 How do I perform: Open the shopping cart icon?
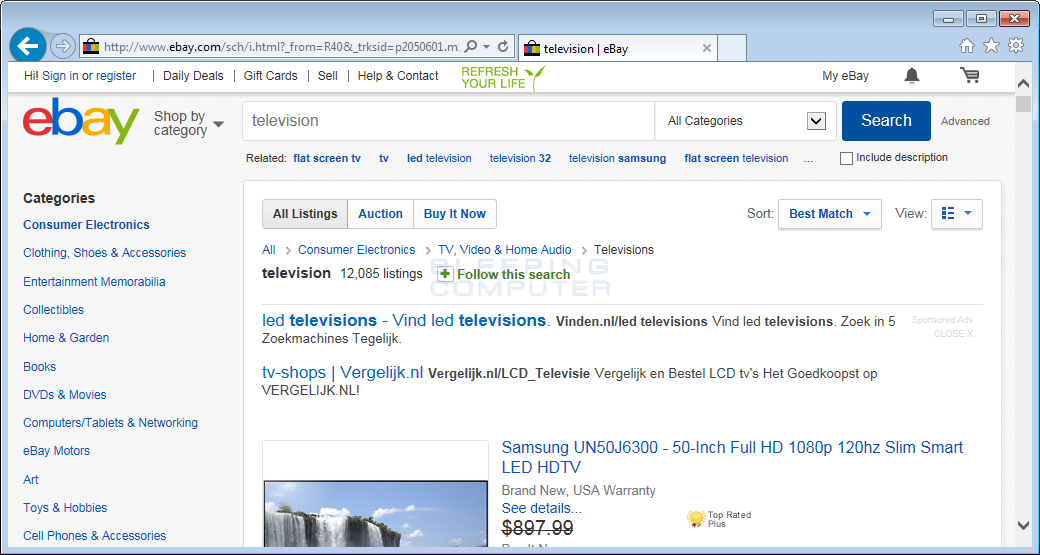pyautogui.click(x=970, y=76)
